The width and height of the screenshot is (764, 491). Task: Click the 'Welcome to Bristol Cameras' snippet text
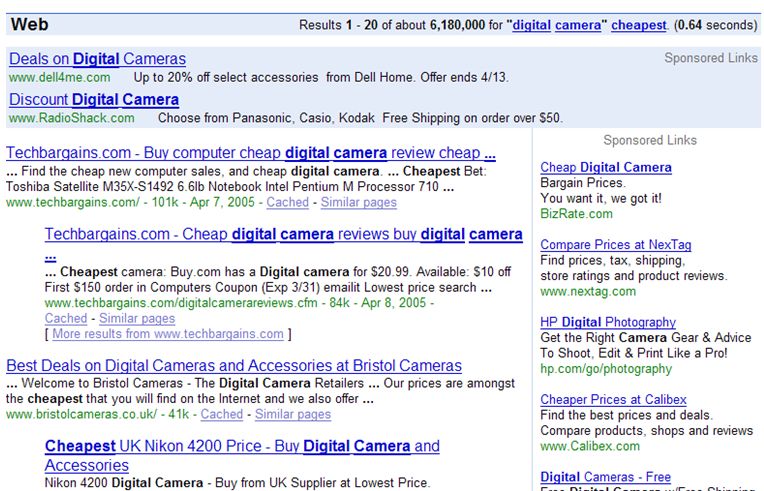coord(102,383)
